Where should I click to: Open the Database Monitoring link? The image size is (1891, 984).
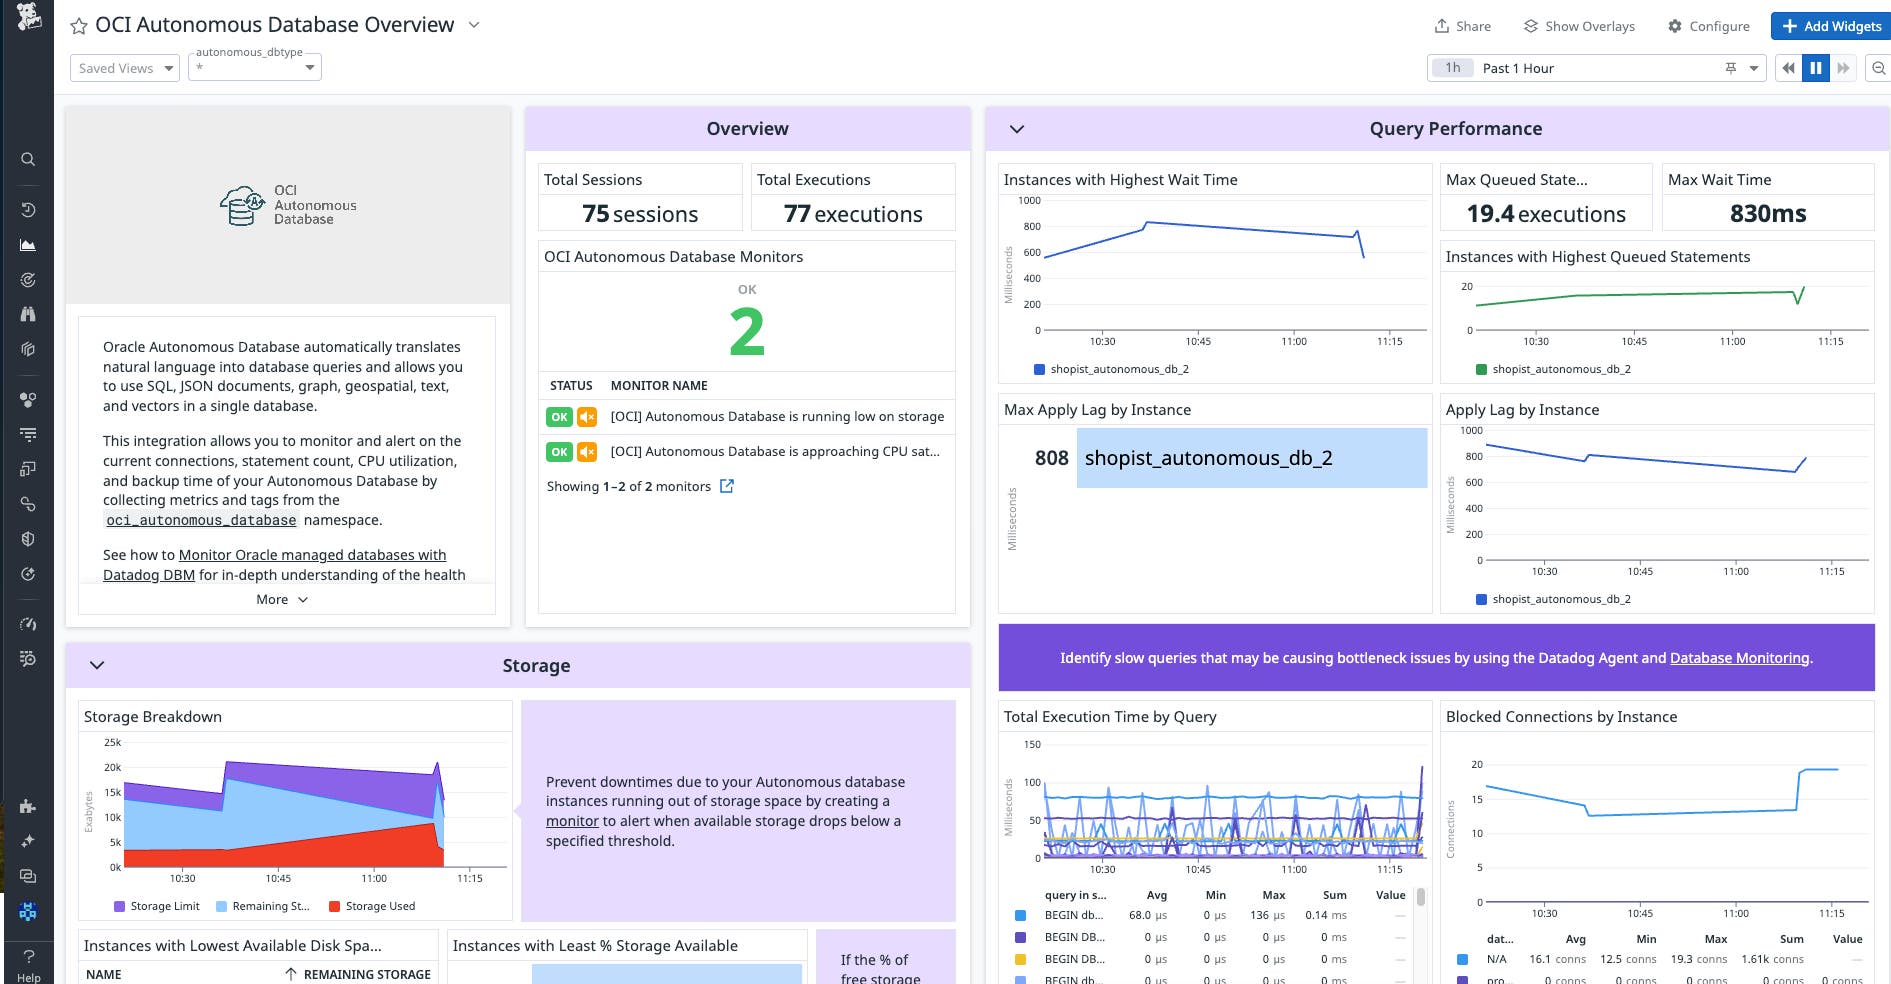[x=1740, y=658]
